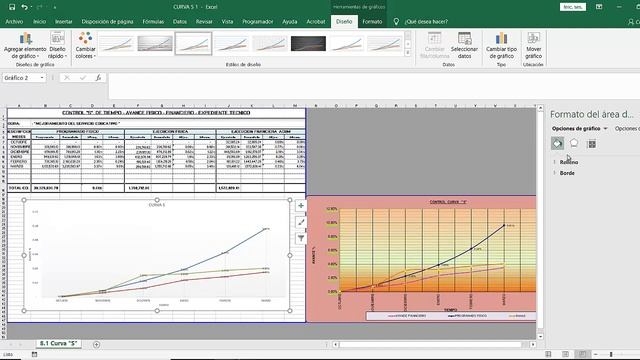
Task: Click the CURVA S title of selected chart
Action: [157, 205]
